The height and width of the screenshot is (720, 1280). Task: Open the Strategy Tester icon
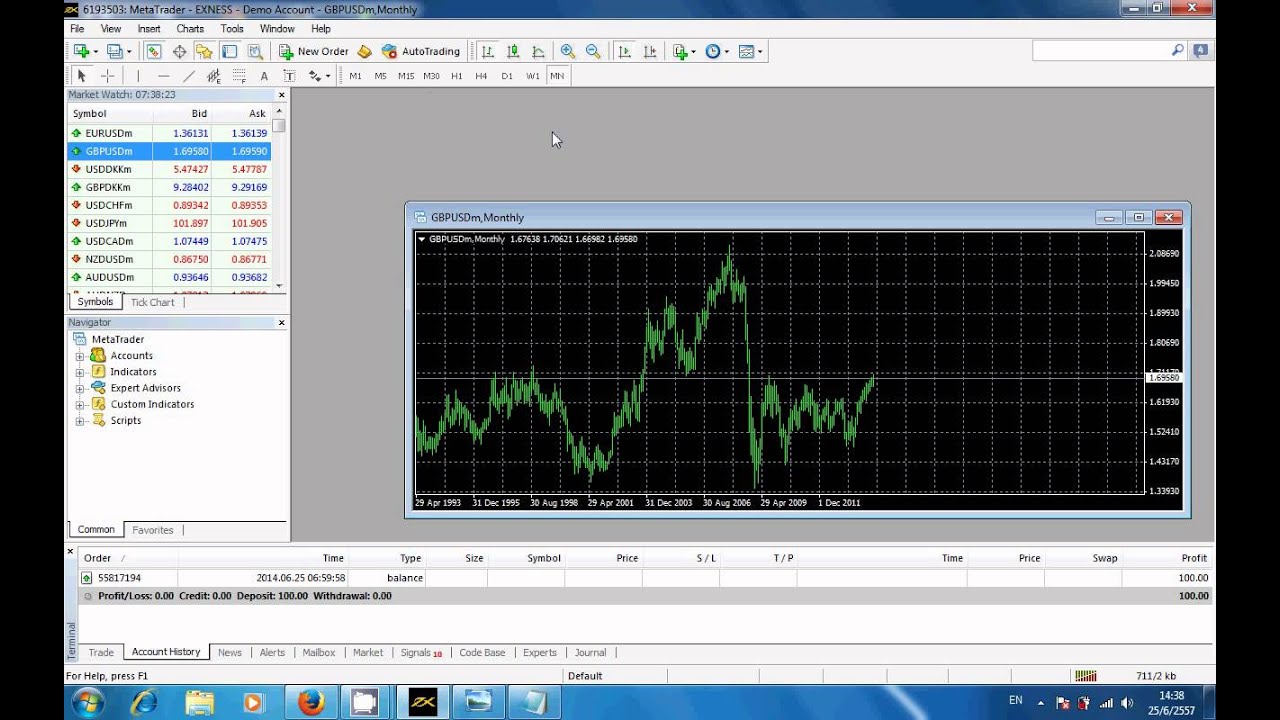coord(254,51)
